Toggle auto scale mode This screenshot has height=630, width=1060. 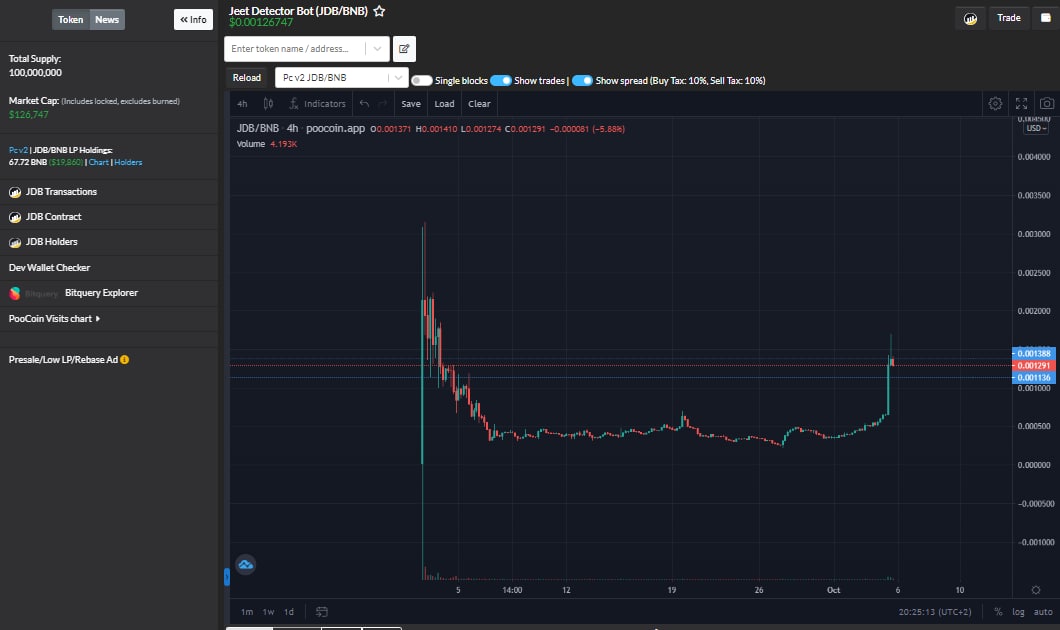pos(1043,612)
